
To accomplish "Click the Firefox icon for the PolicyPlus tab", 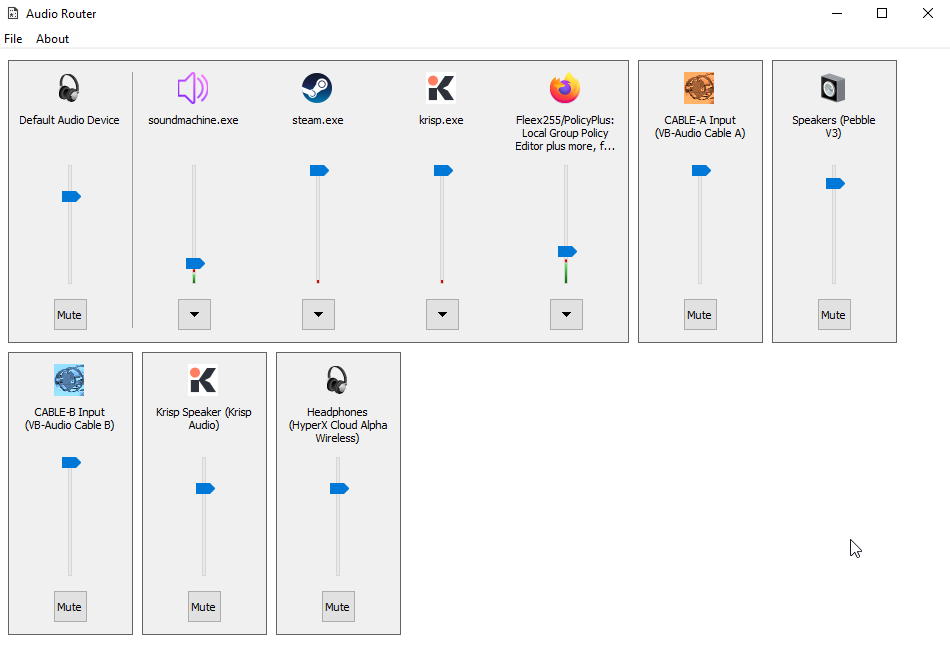I will pos(565,88).
